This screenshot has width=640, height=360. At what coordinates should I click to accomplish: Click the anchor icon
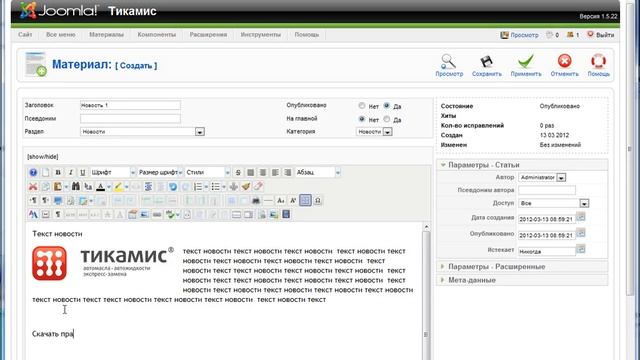click(233, 187)
